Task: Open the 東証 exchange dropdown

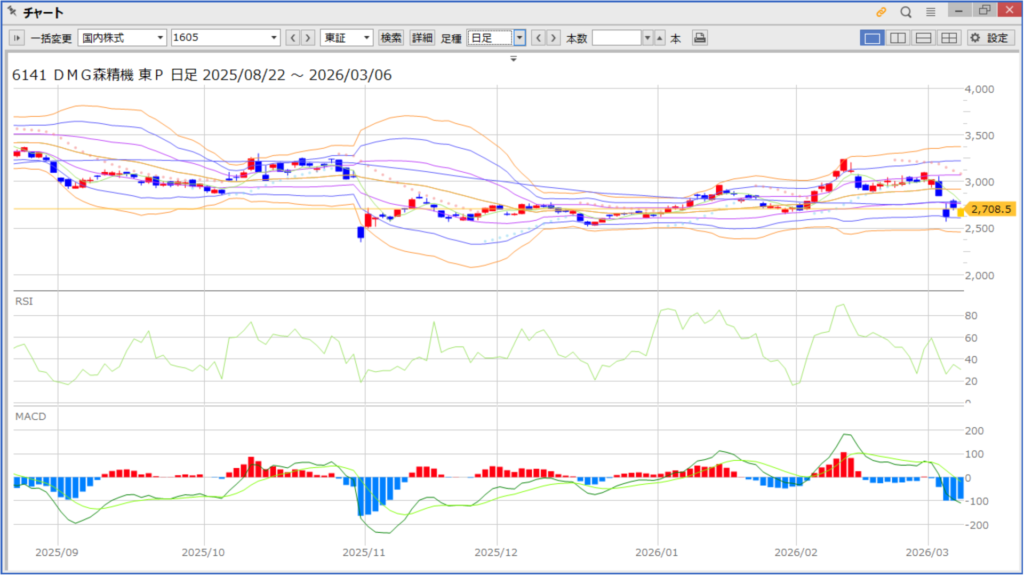Action: pos(346,38)
